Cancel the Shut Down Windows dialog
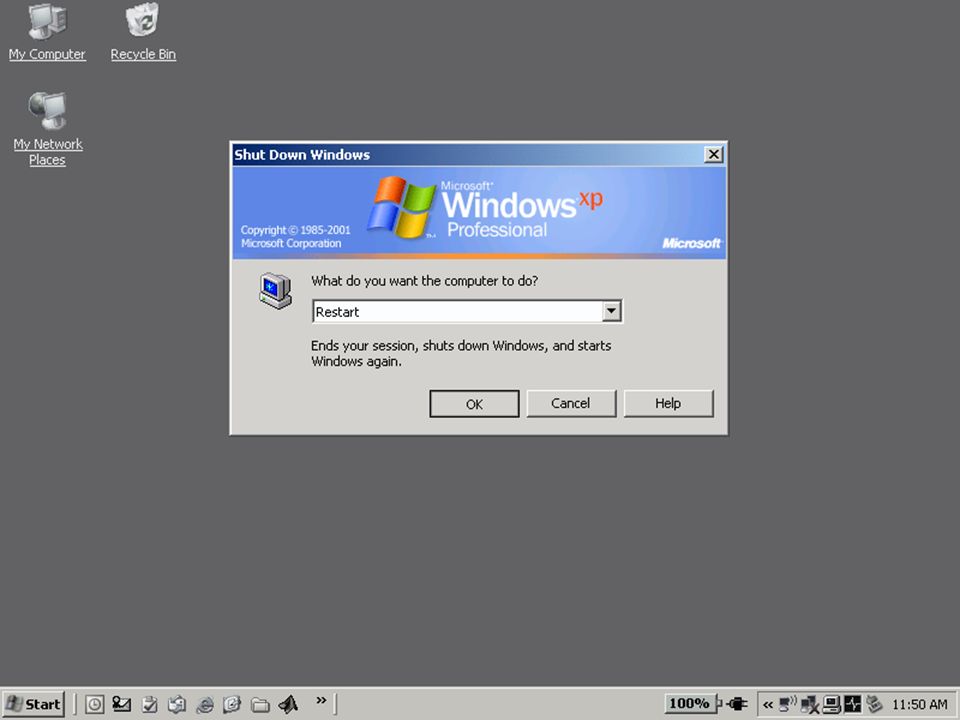The height and width of the screenshot is (720, 960). pos(571,403)
